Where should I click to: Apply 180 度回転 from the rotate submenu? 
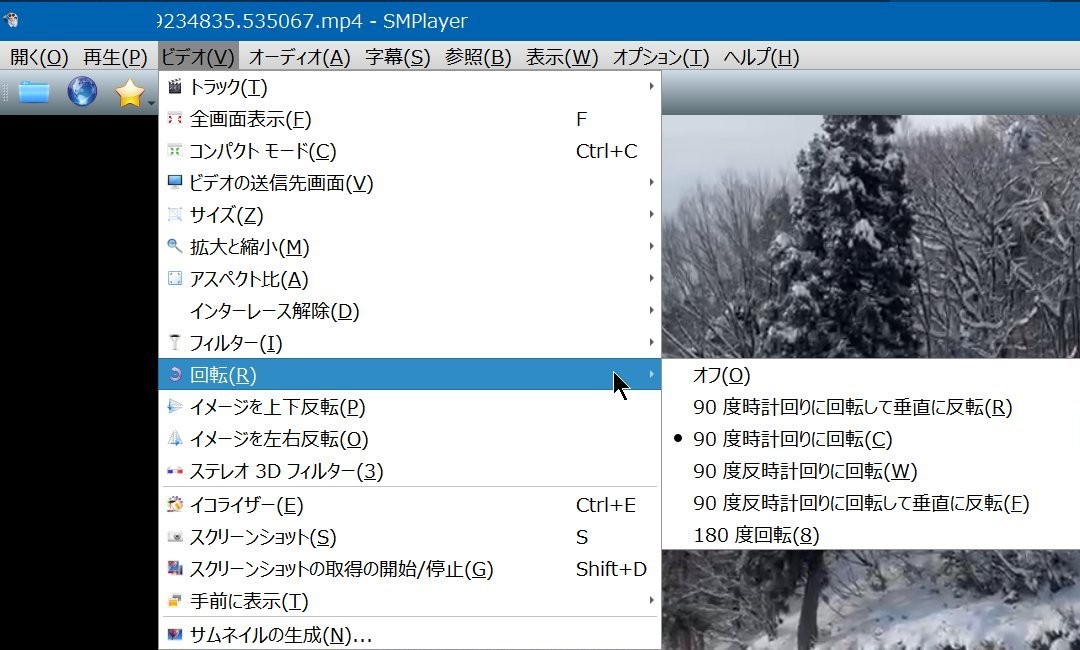(755, 535)
